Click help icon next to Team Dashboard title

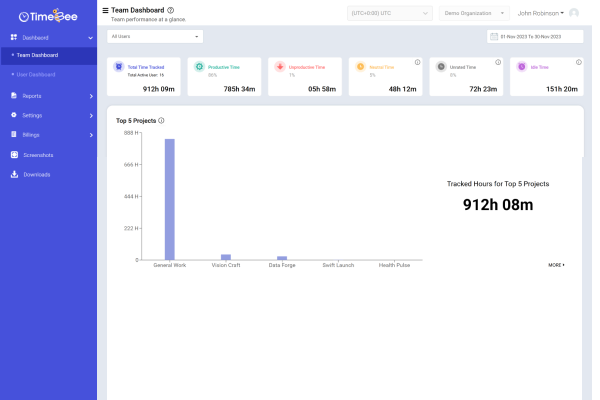171,10
